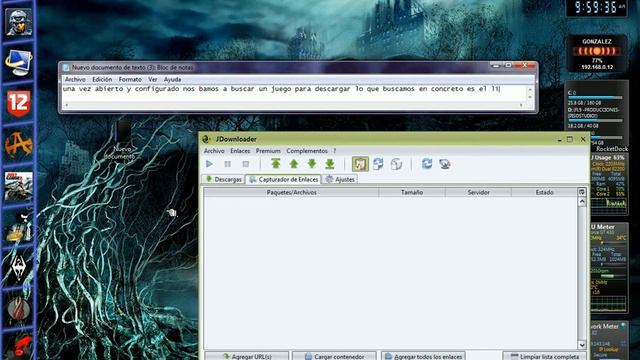
Task: Open column chooser icon beside Estado header
Action: [x=582, y=192]
